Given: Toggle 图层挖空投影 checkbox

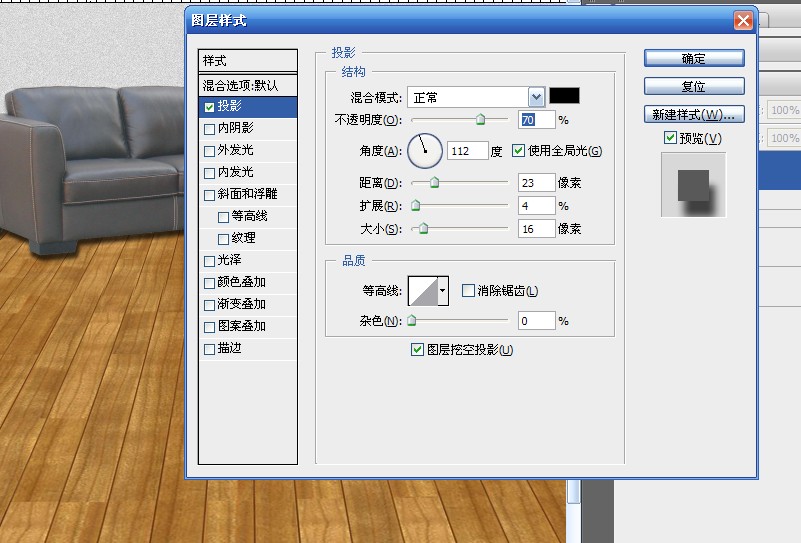Looking at the screenshot, I should click(x=417, y=349).
